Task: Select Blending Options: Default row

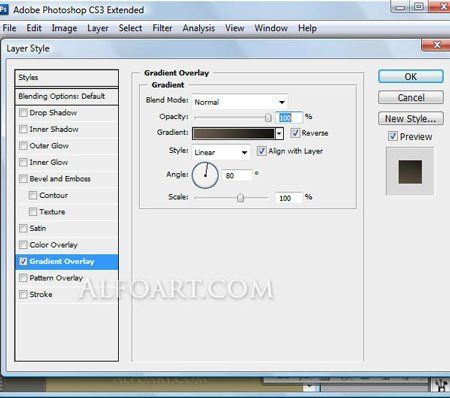Action: click(x=67, y=96)
